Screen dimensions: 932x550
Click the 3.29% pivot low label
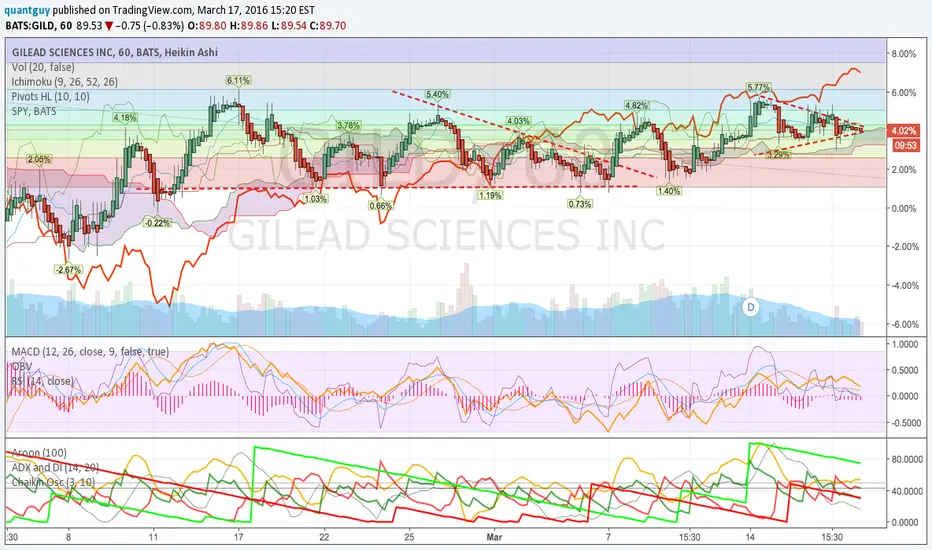[x=778, y=154]
